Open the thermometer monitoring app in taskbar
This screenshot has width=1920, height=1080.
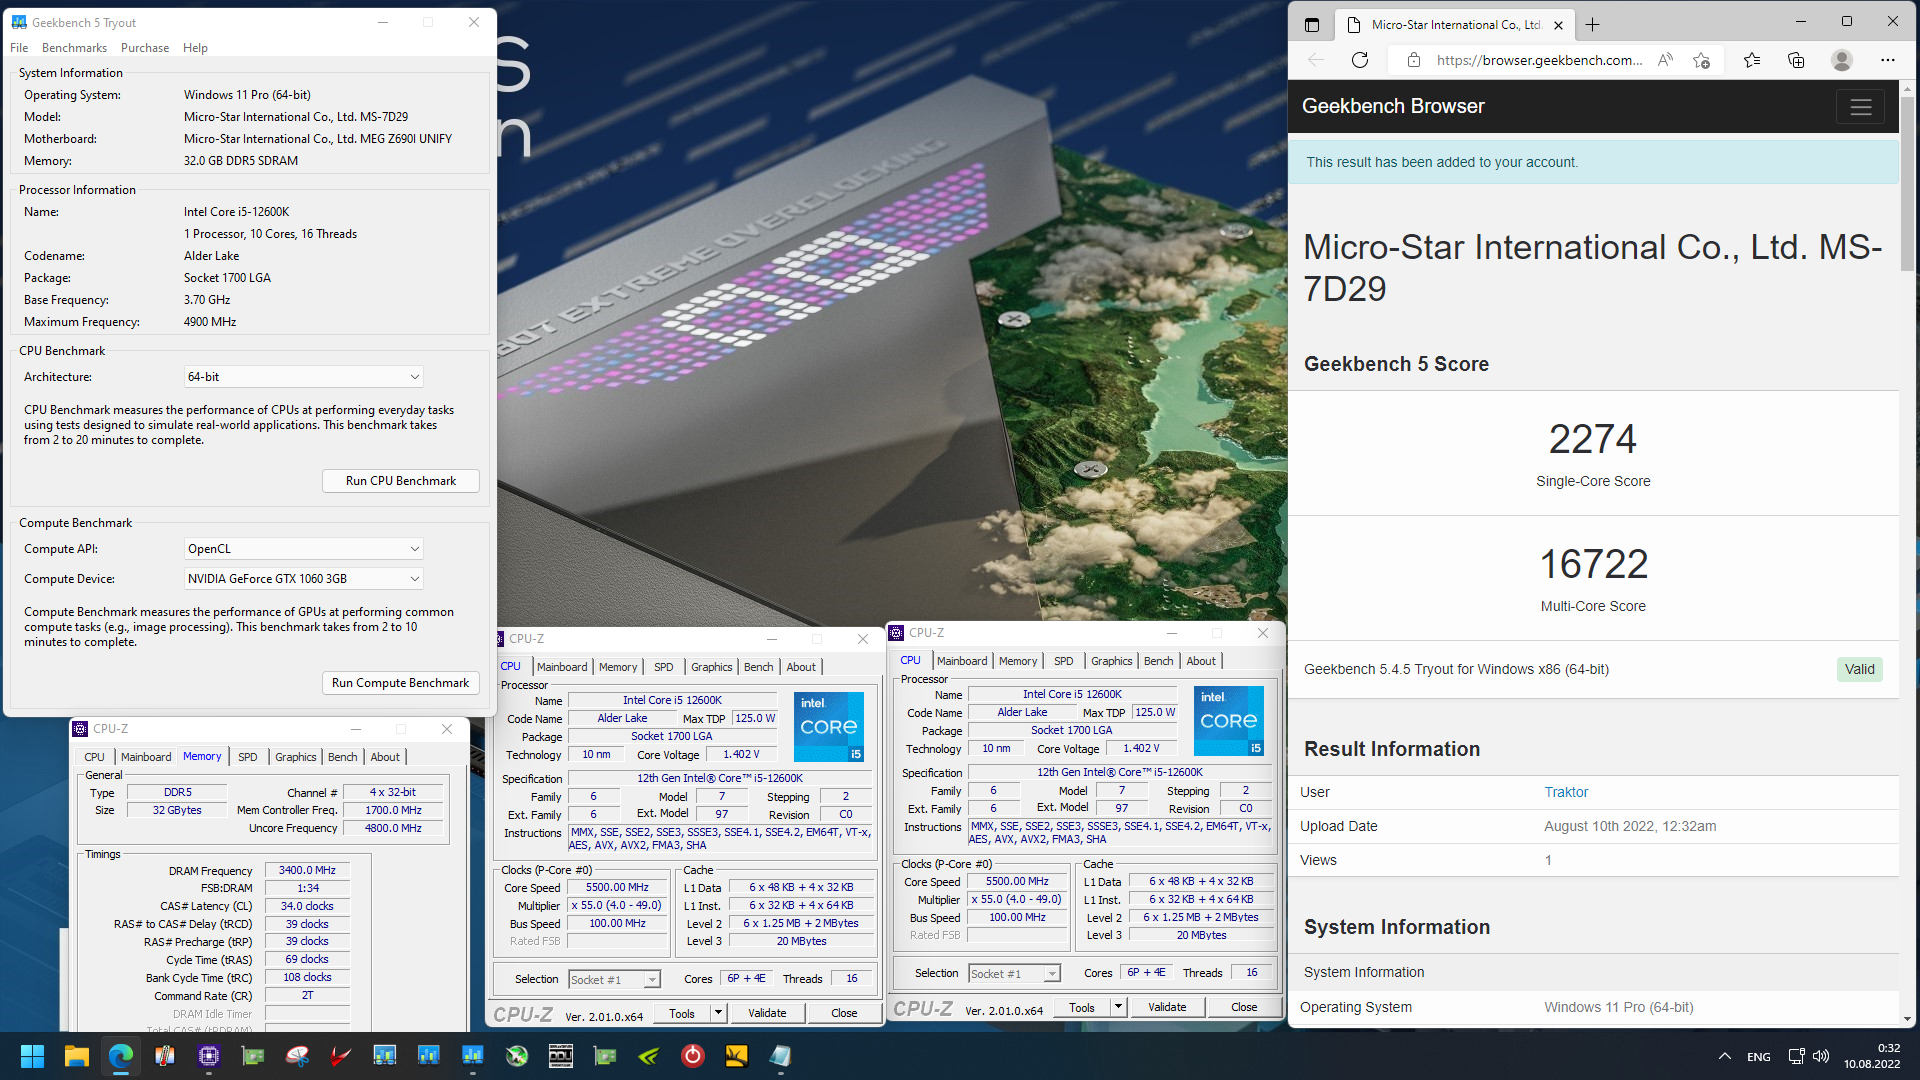[164, 1056]
